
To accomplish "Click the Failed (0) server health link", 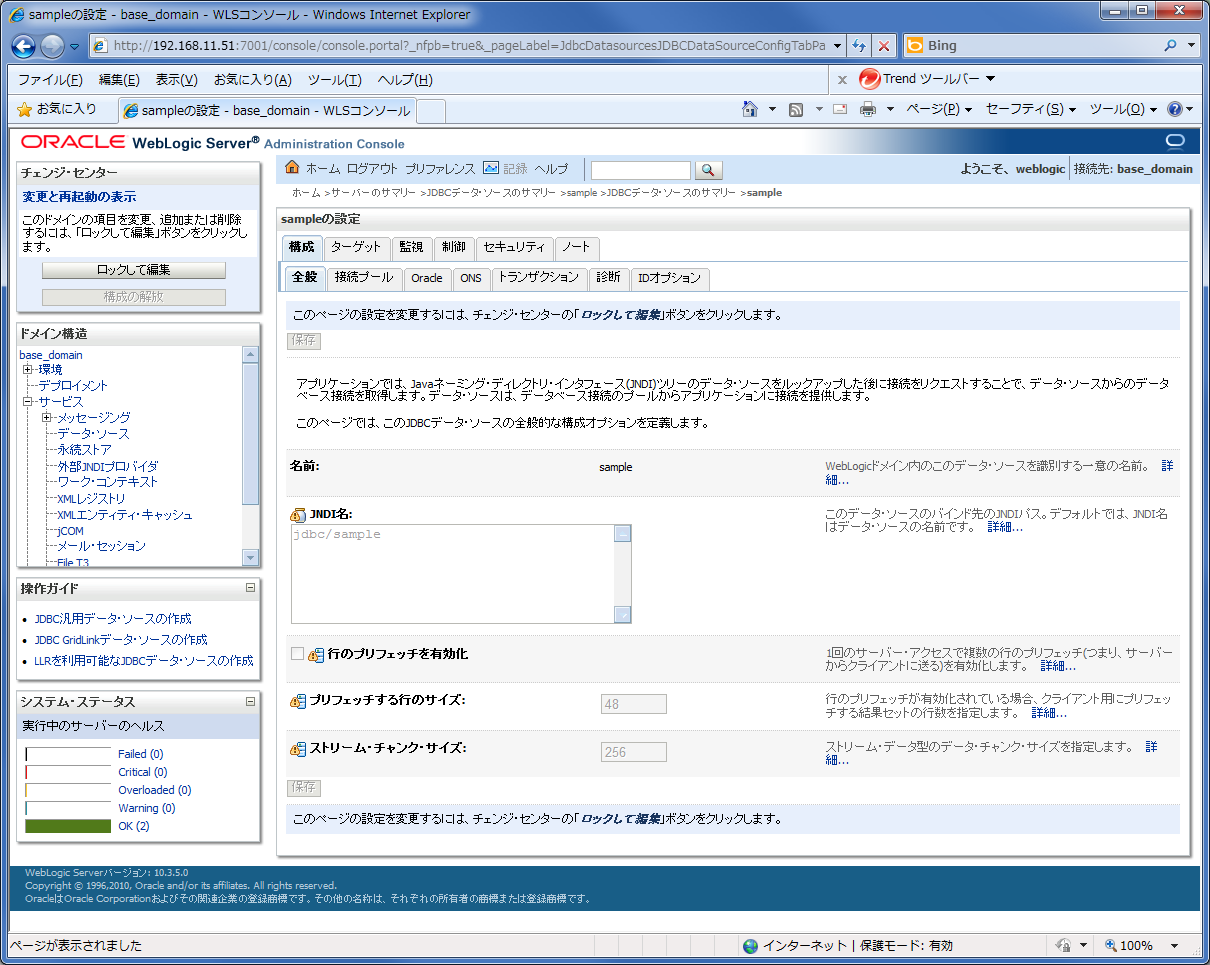I will coord(141,754).
